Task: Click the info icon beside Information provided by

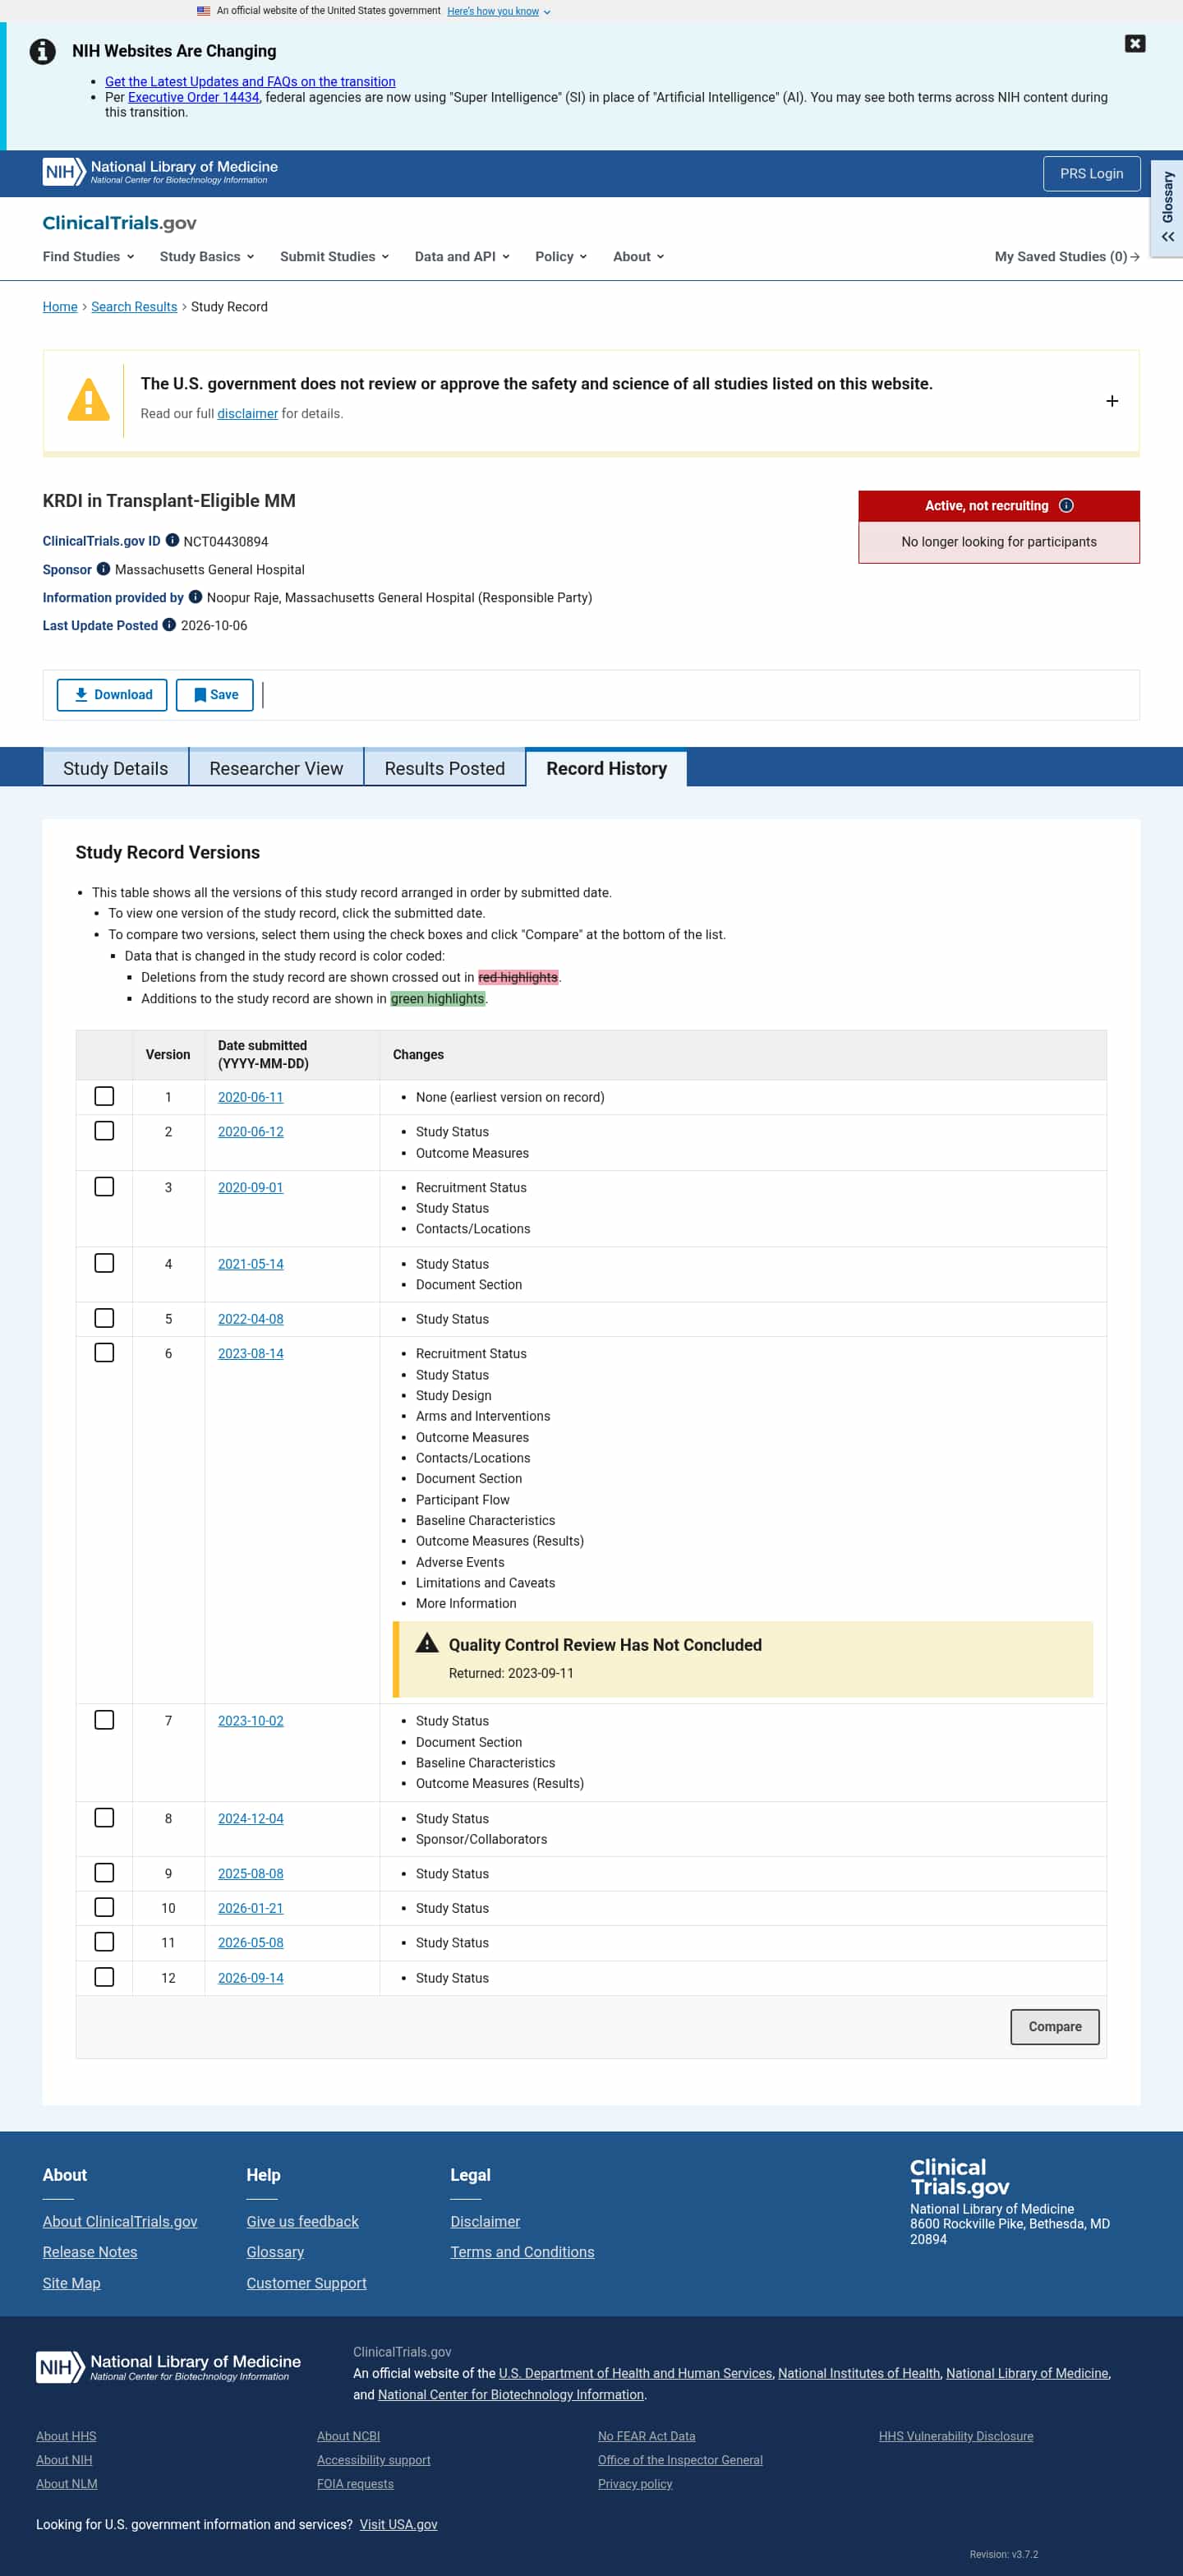Action: pos(195,596)
